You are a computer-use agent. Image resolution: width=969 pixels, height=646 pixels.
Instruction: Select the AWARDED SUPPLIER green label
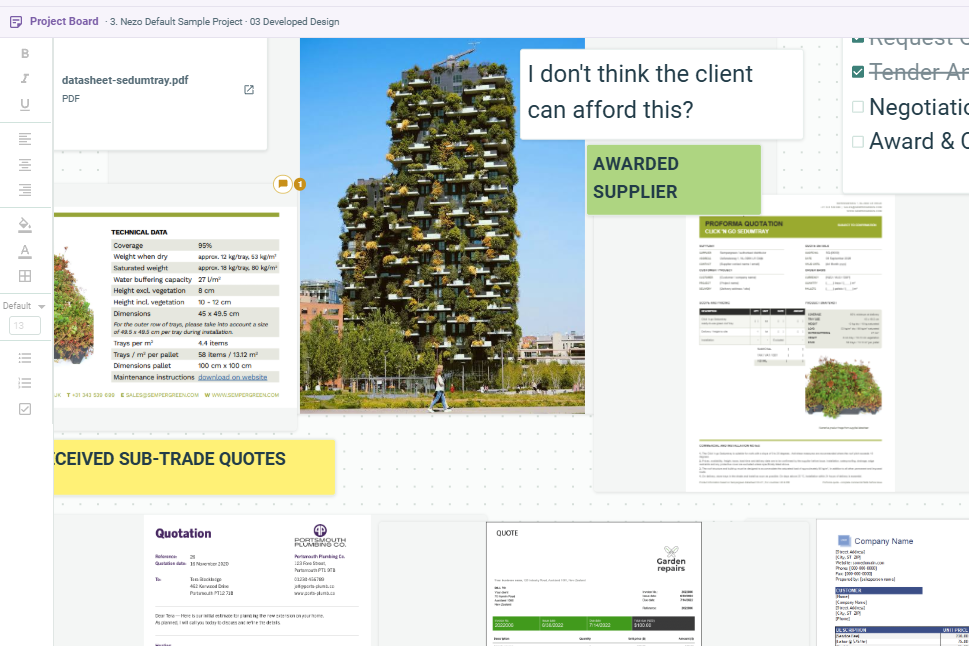point(674,179)
